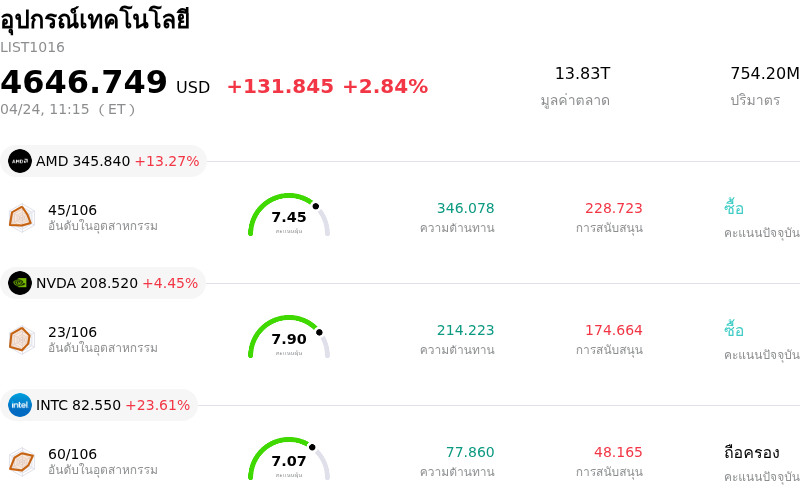Click the NVDA company logo icon
Viewport: 800px width, 499px height.
(20, 283)
